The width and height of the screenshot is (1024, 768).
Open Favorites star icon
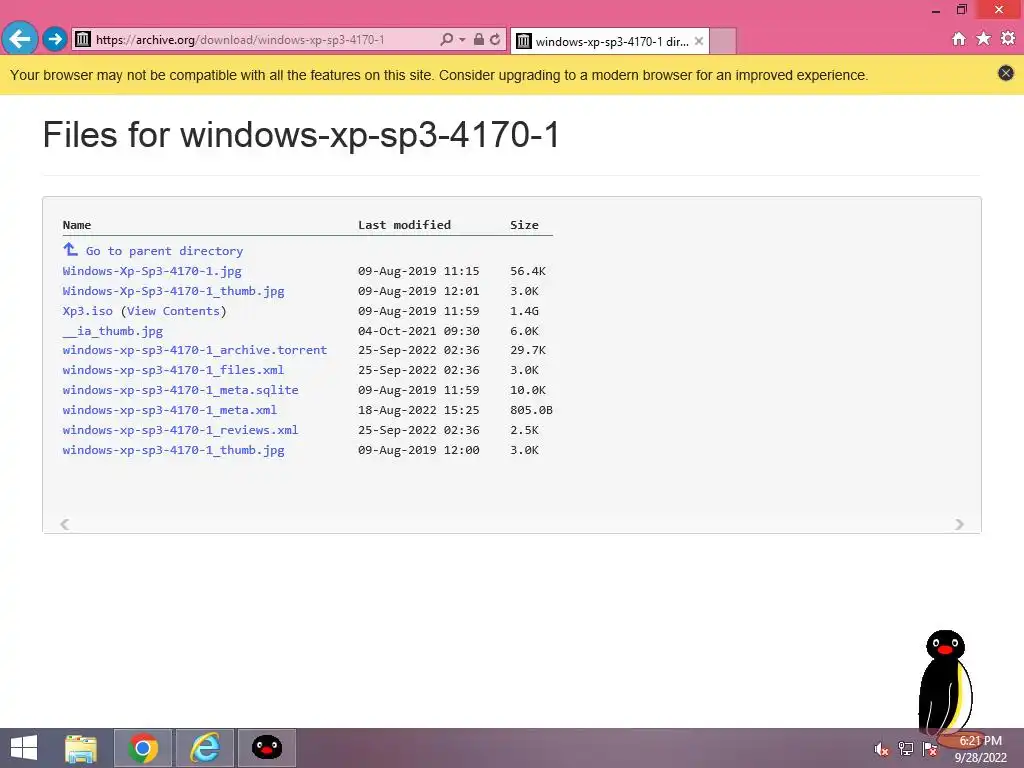(x=983, y=39)
